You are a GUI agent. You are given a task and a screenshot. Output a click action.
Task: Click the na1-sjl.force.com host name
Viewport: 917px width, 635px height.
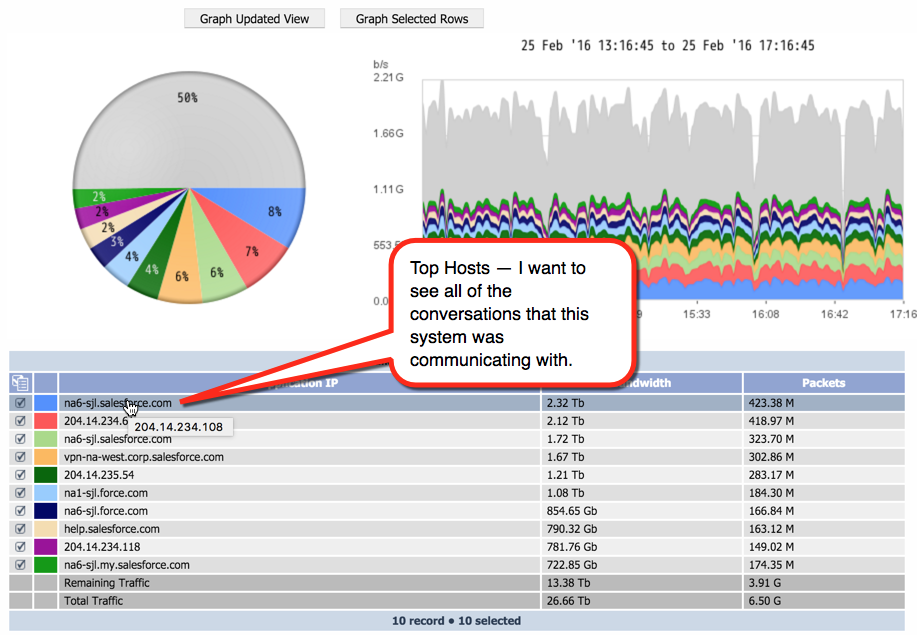[x=106, y=493]
